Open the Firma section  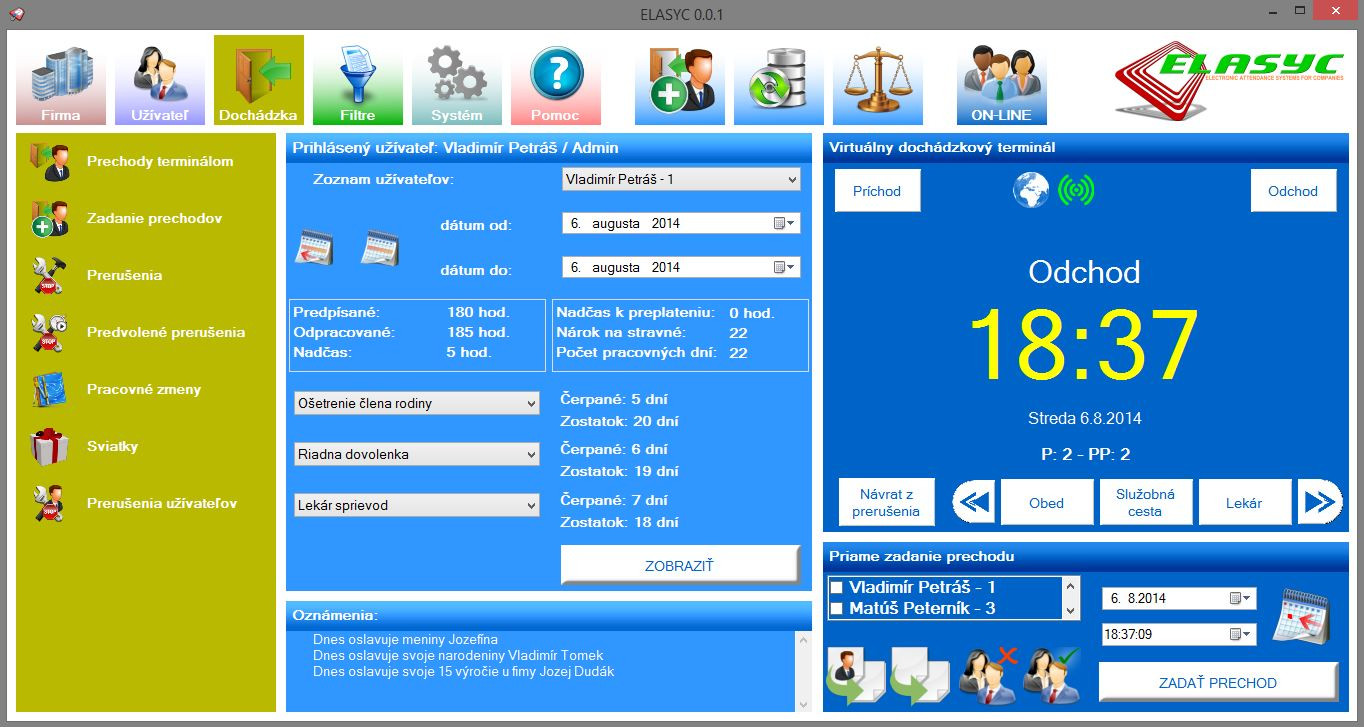61,81
